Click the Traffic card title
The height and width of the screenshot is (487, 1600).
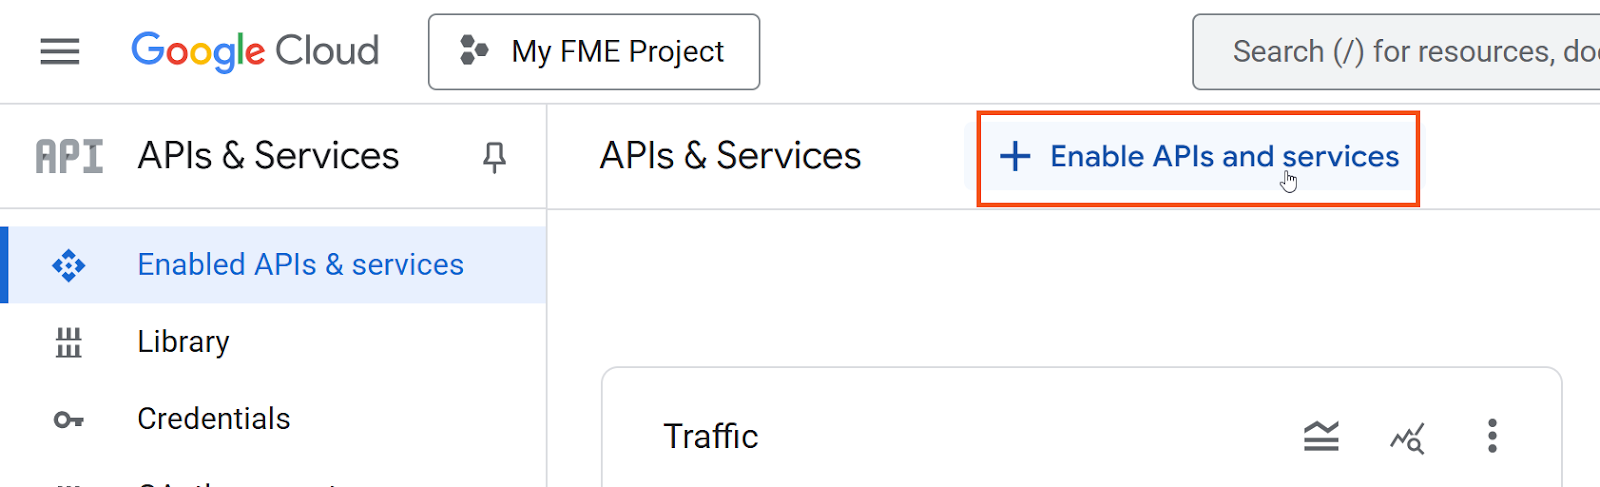click(711, 437)
